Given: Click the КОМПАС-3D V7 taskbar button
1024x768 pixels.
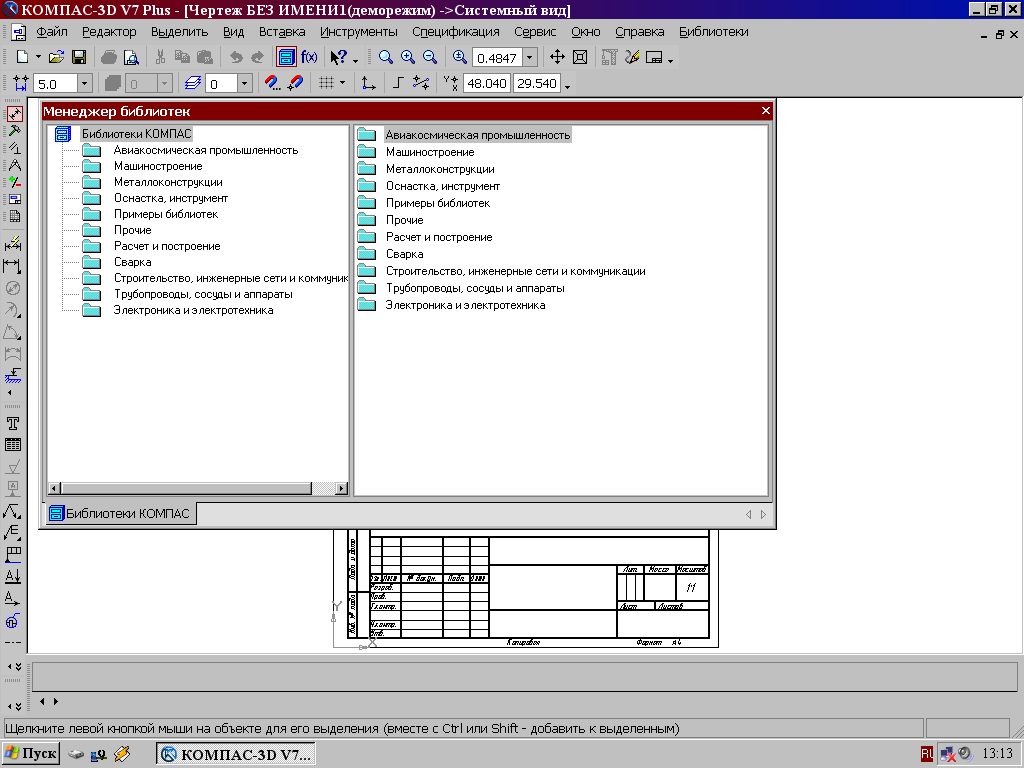Looking at the screenshot, I should [236, 754].
